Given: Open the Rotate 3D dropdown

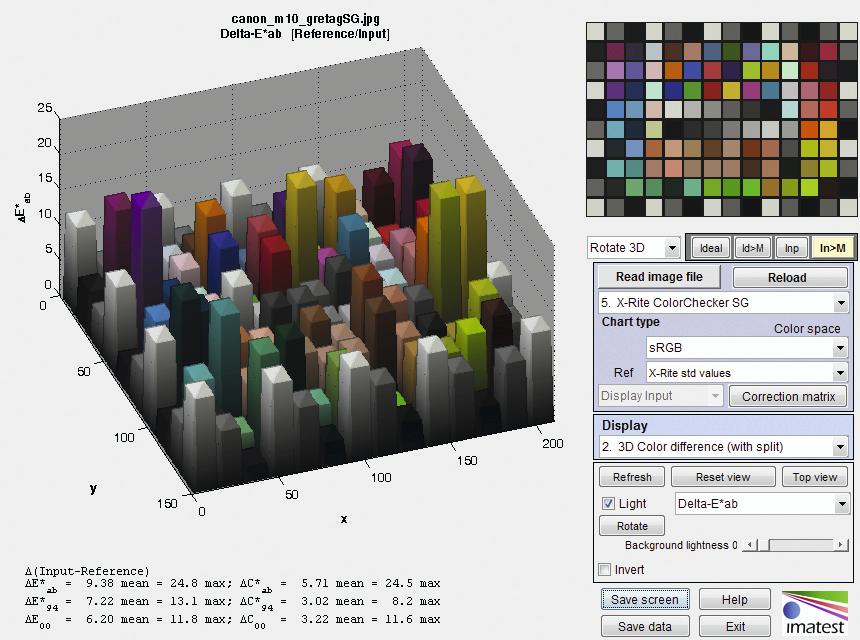Looking at the screenshot, I should click(633, 248).
